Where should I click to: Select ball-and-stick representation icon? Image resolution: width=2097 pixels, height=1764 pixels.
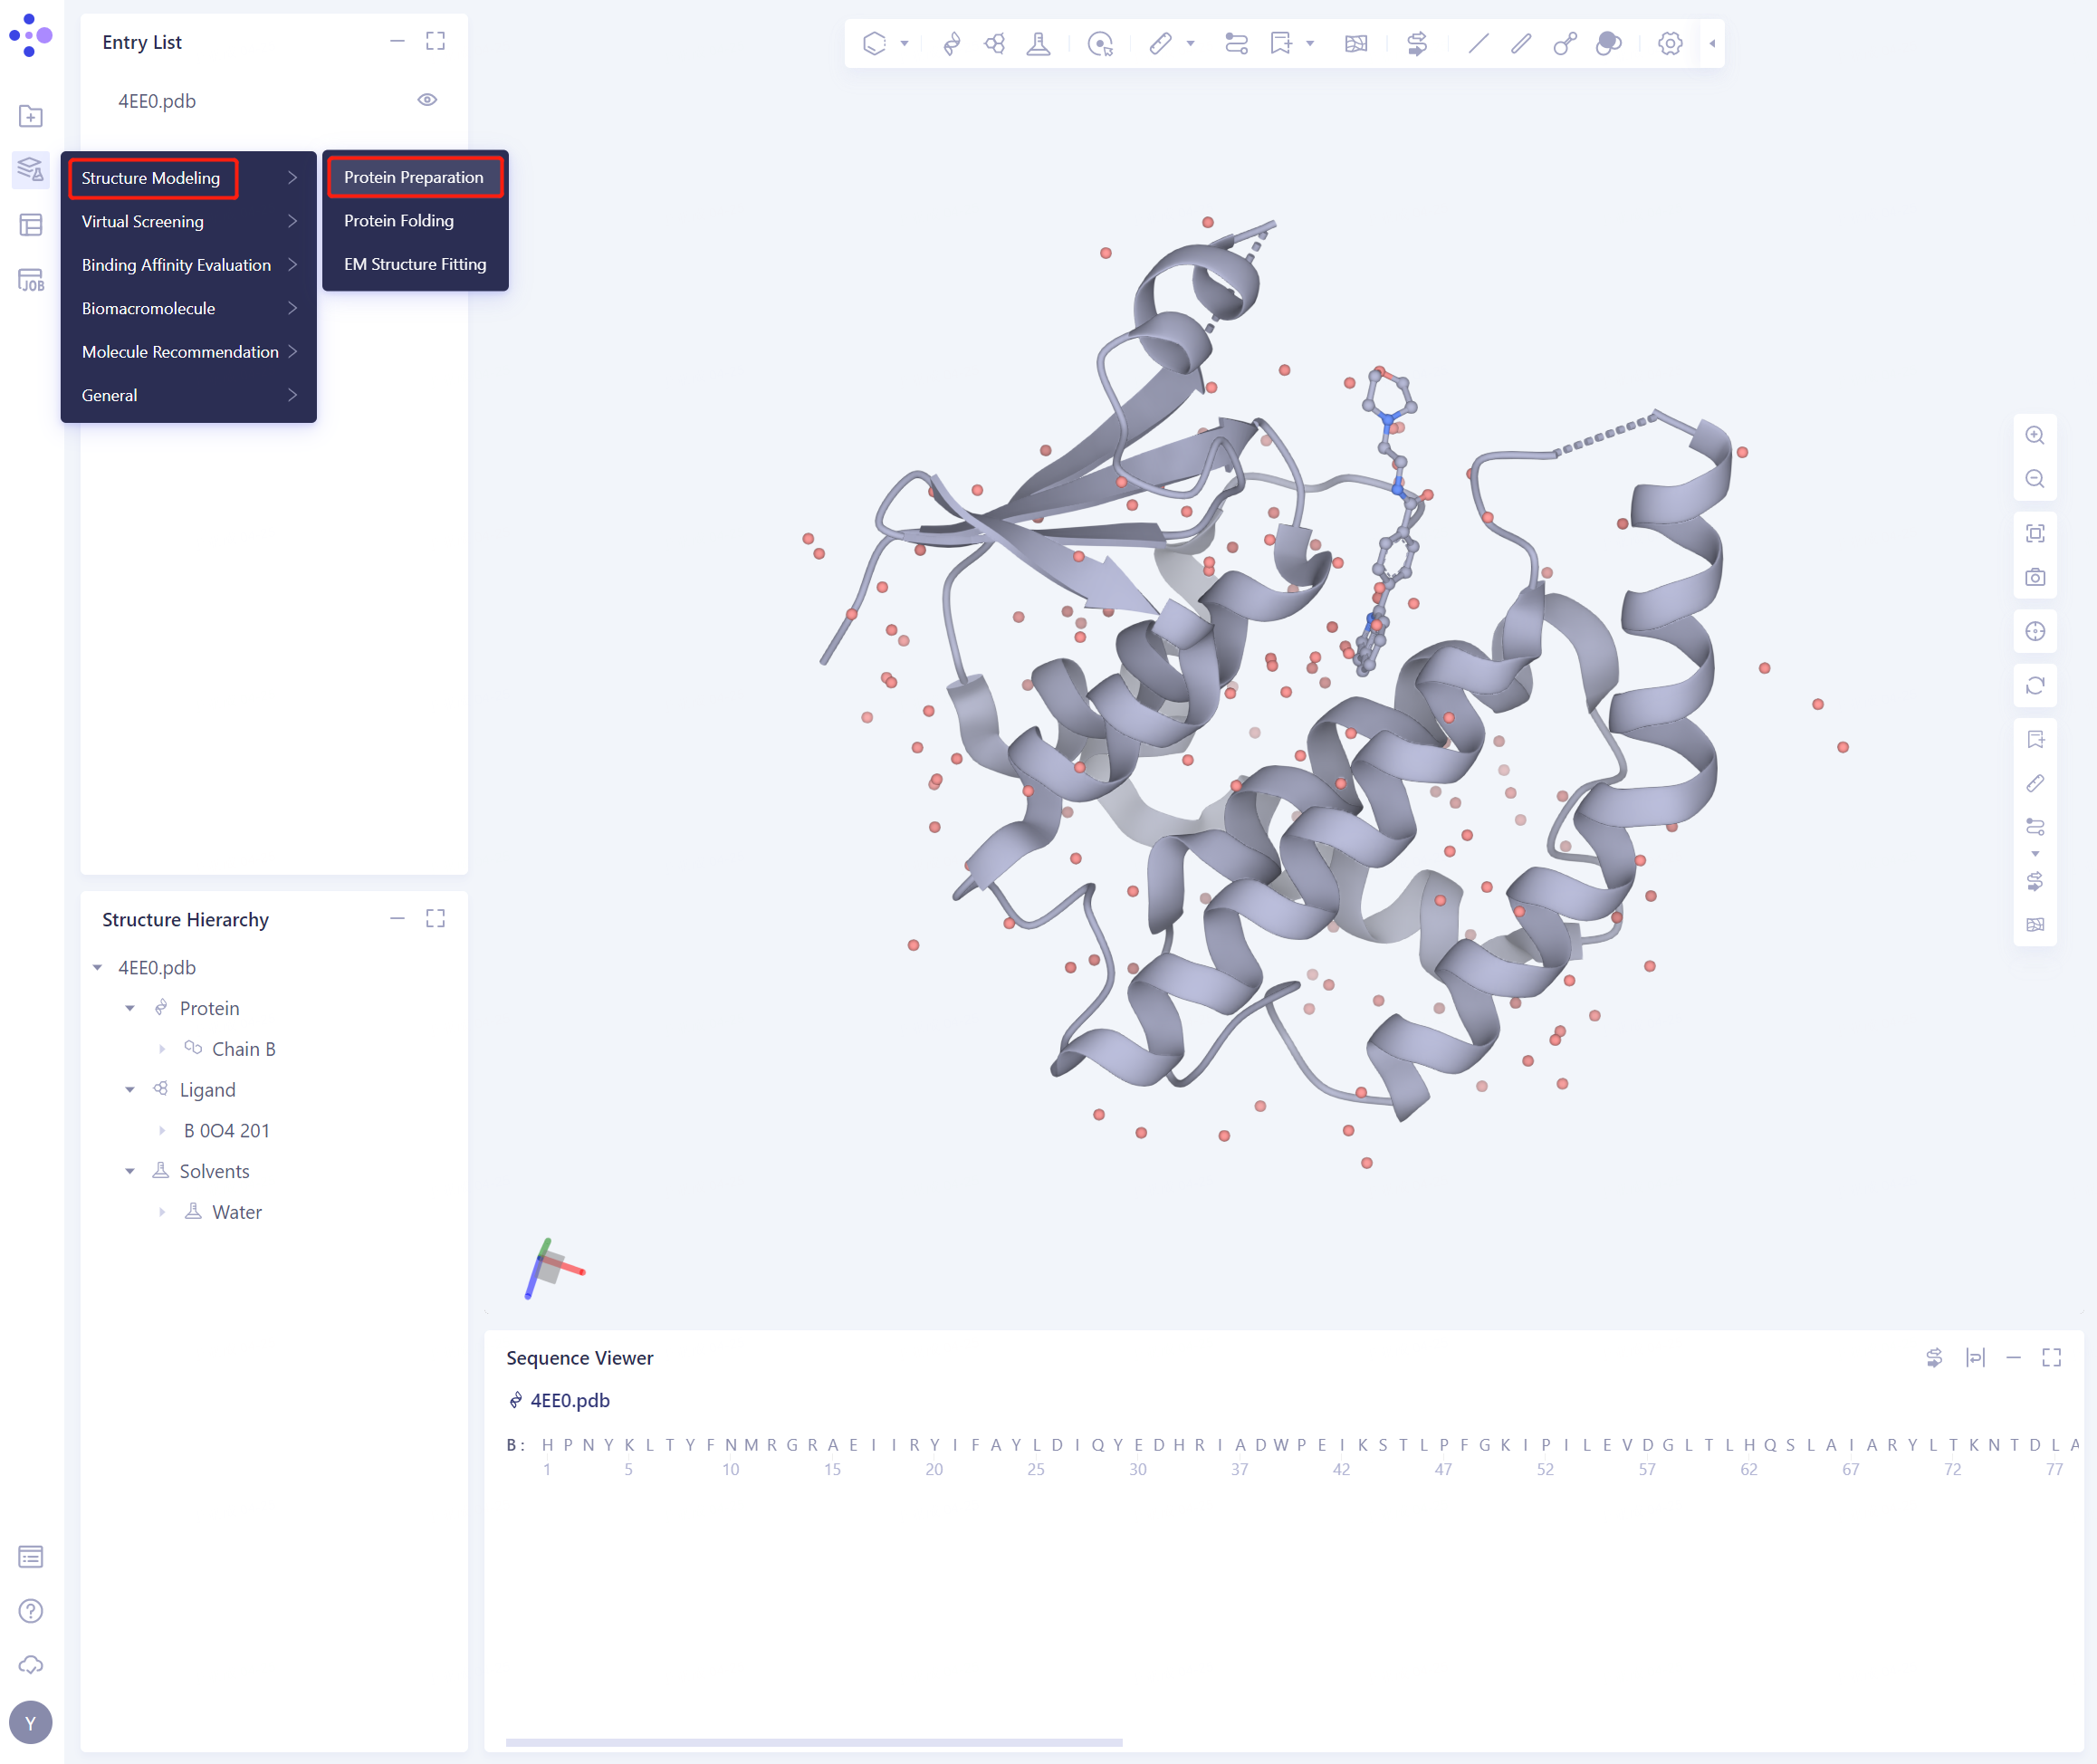1565,43
